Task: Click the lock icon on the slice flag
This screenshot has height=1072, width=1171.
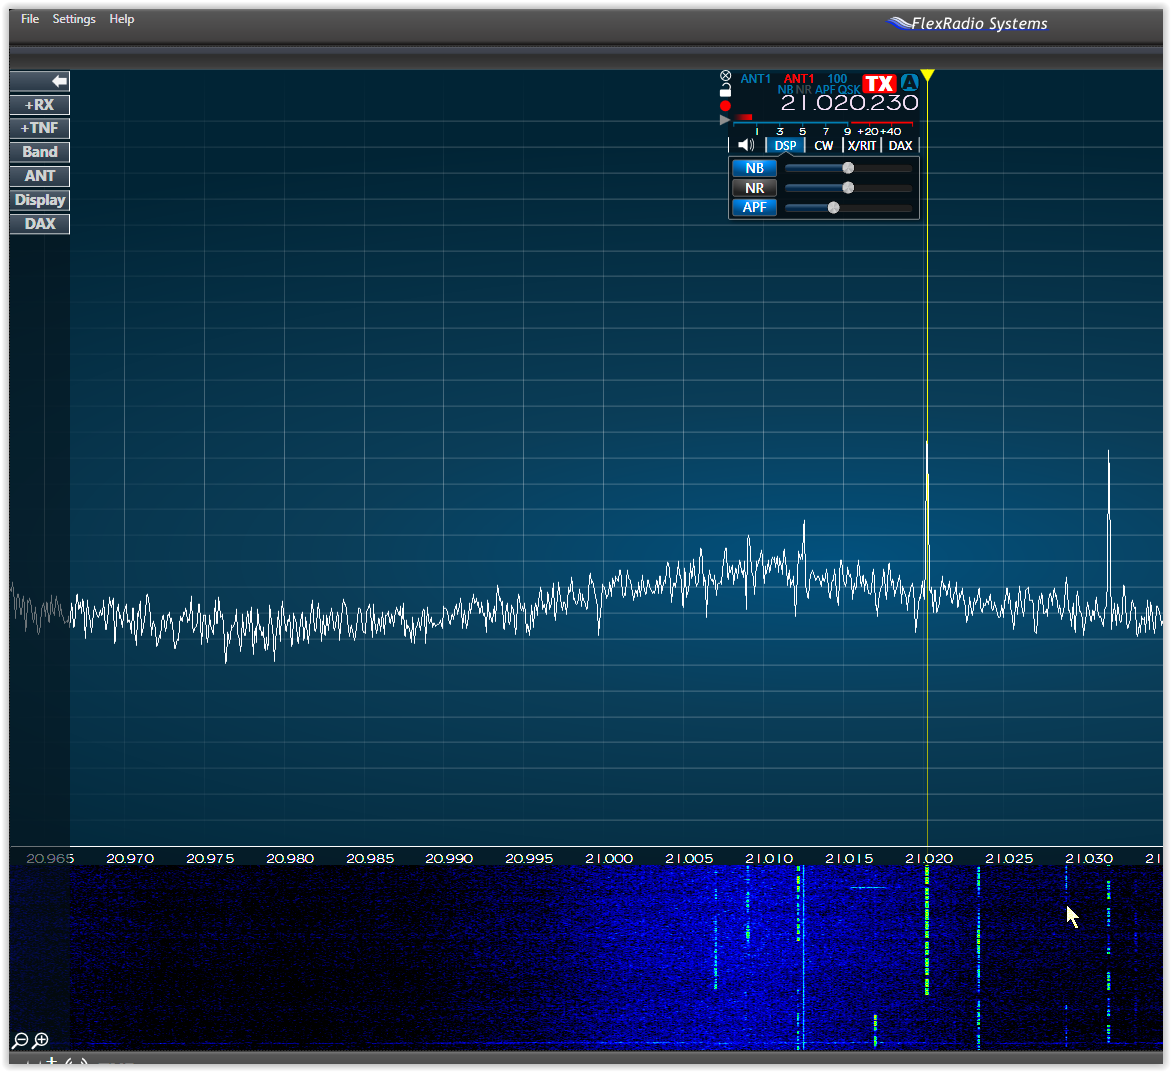Action: point(726,90)
